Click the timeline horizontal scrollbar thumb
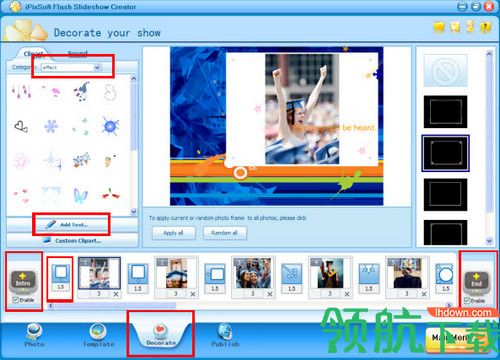Viewport: 500px width, 360px height. (115, 305)
